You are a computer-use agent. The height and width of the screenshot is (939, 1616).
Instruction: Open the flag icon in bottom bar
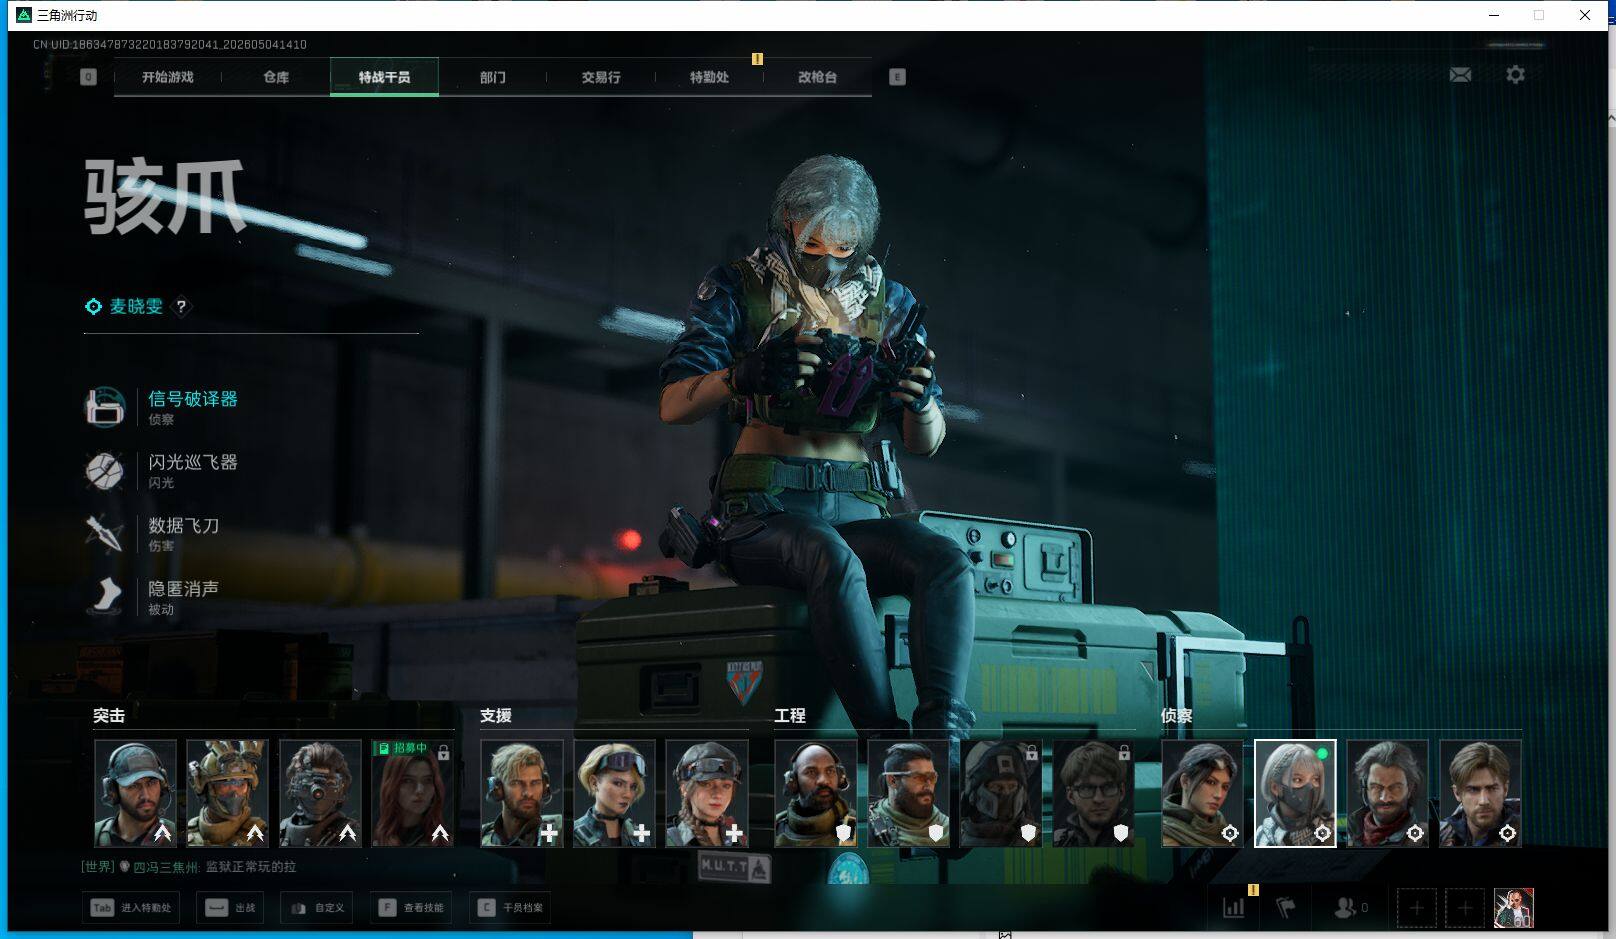[x=1286, y=908]
